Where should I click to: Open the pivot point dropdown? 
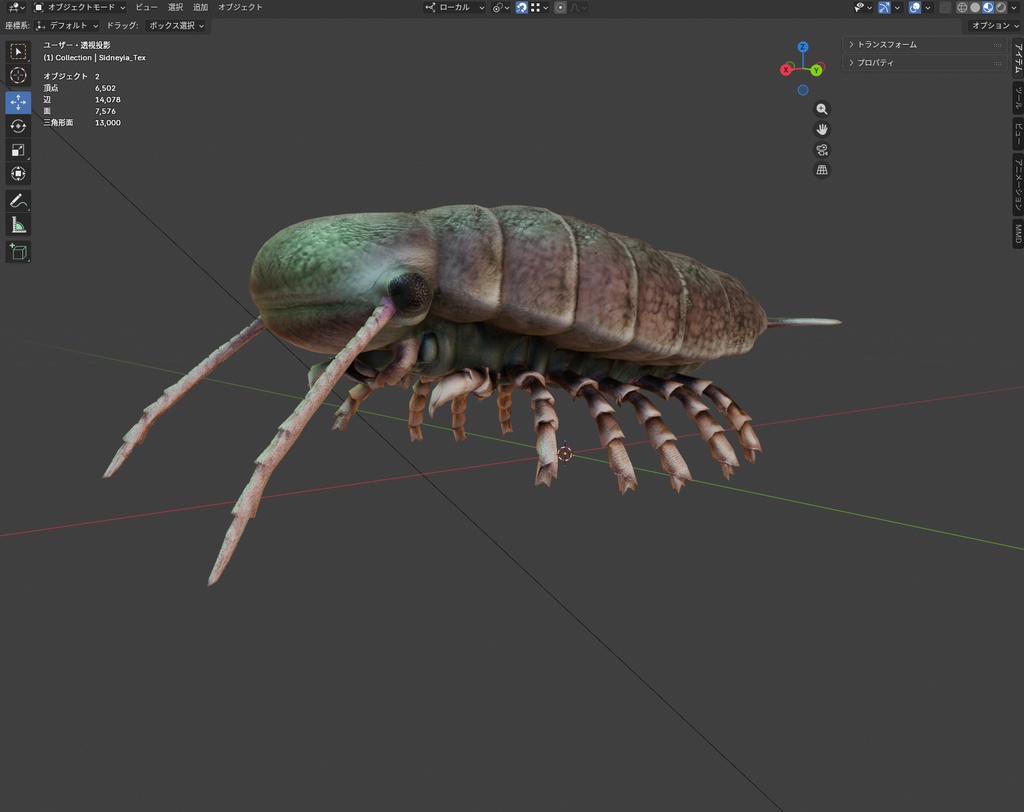point(501,8)
